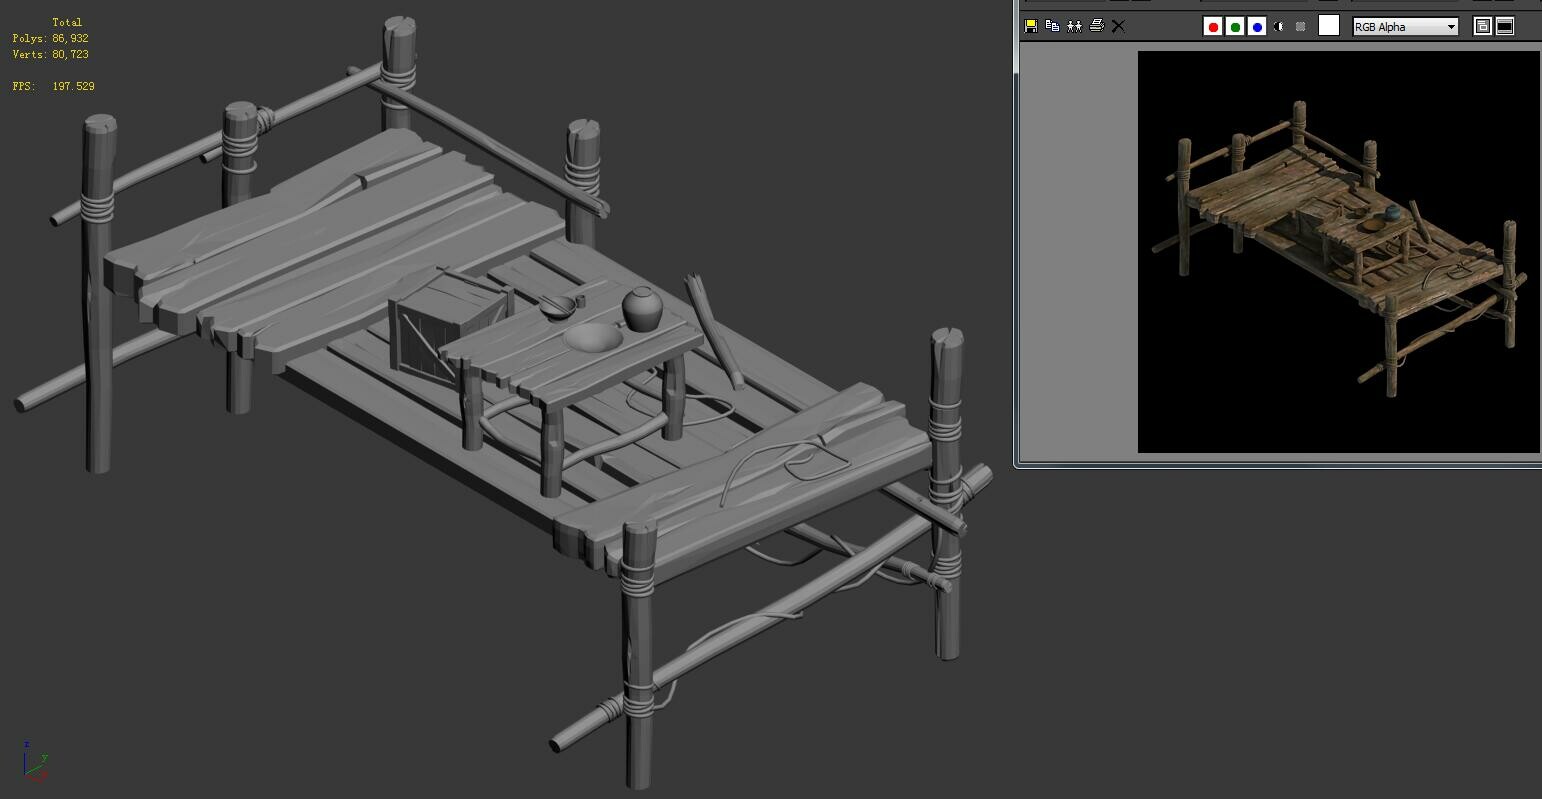Click the viewport axis gizmo
Viewport: 1542px width, 799px height.
tap(35, 760)
